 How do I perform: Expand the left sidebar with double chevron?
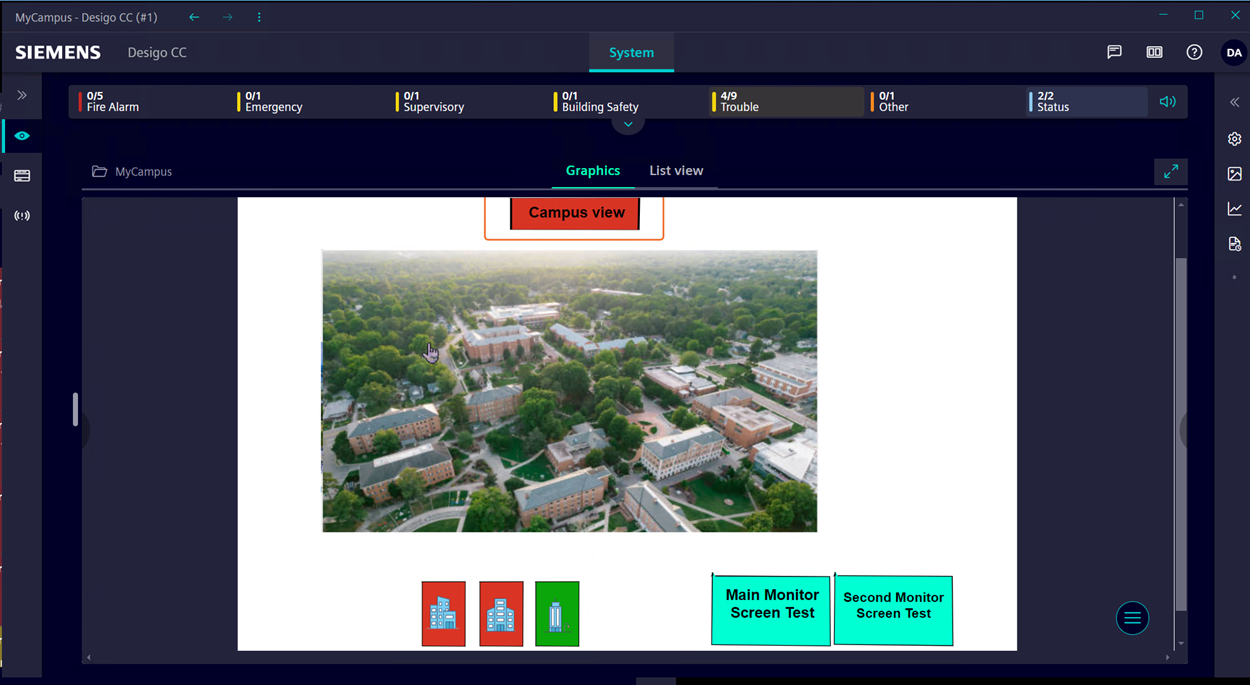tap(22, 95)
